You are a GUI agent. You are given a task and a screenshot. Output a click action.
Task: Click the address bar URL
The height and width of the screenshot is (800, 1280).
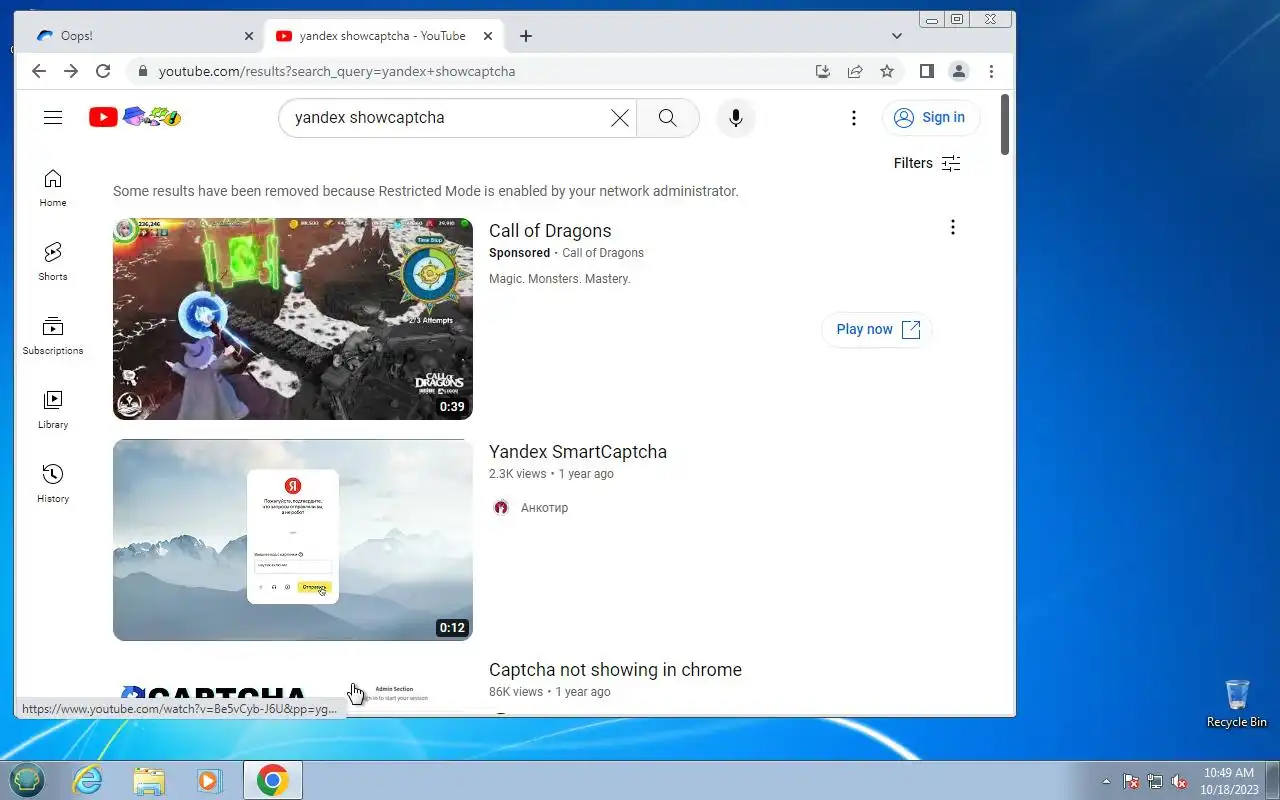[x=337, y=72]
